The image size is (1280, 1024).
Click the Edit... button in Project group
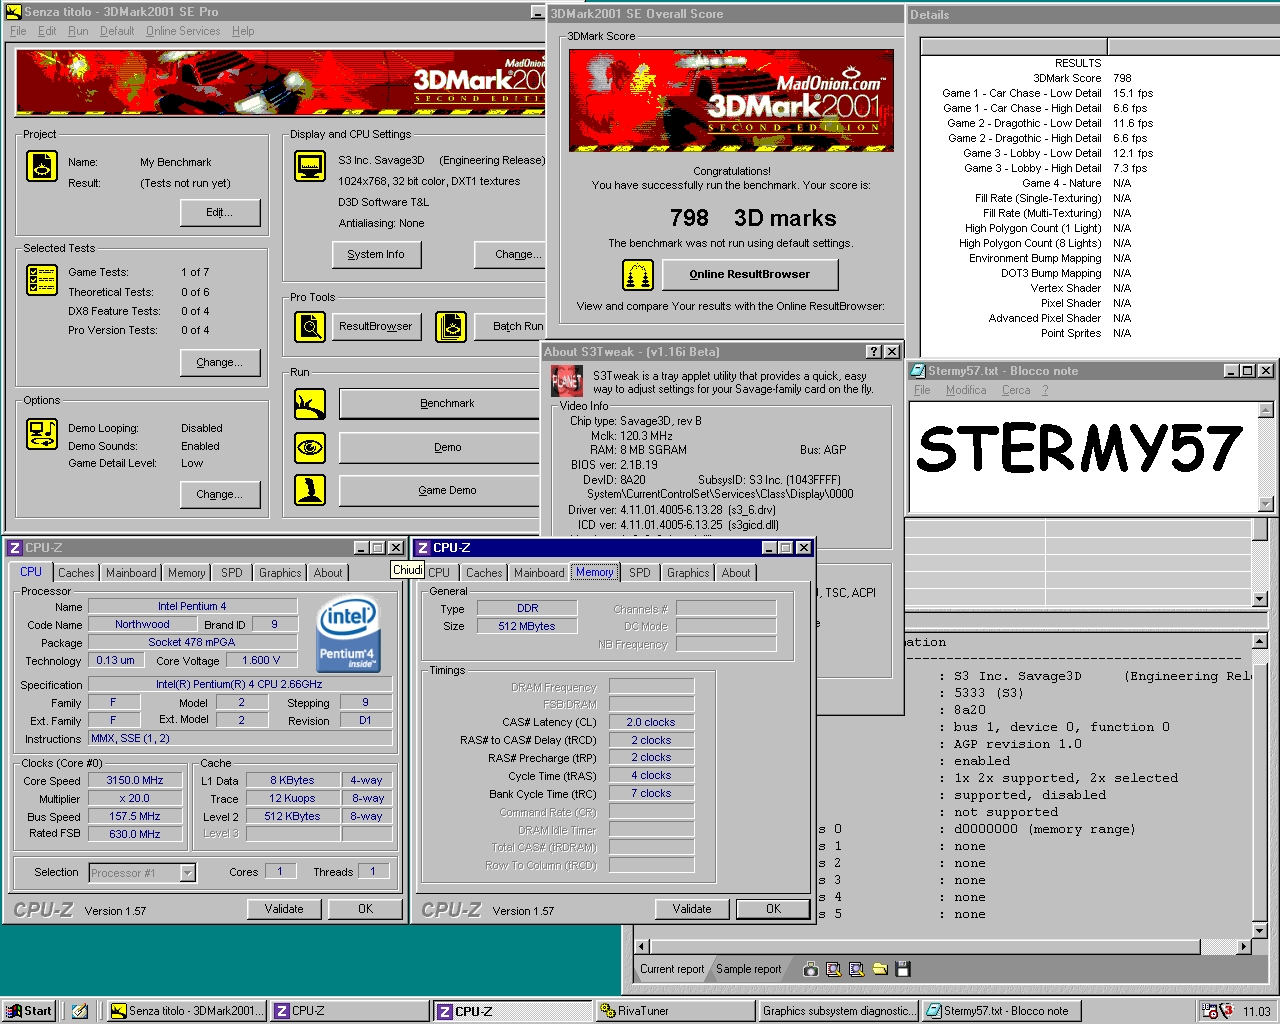(220, 212)
